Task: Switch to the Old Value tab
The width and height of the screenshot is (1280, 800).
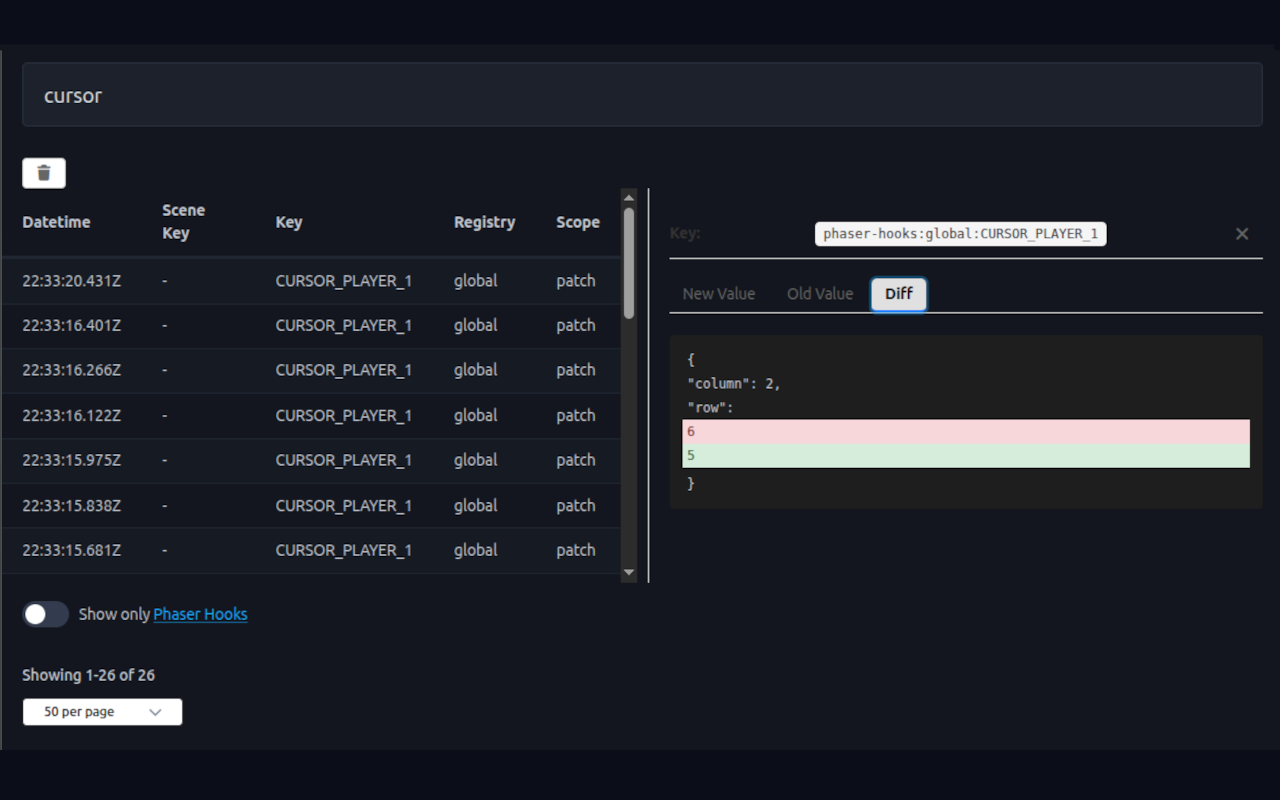Action: click(x=820, y=294)
